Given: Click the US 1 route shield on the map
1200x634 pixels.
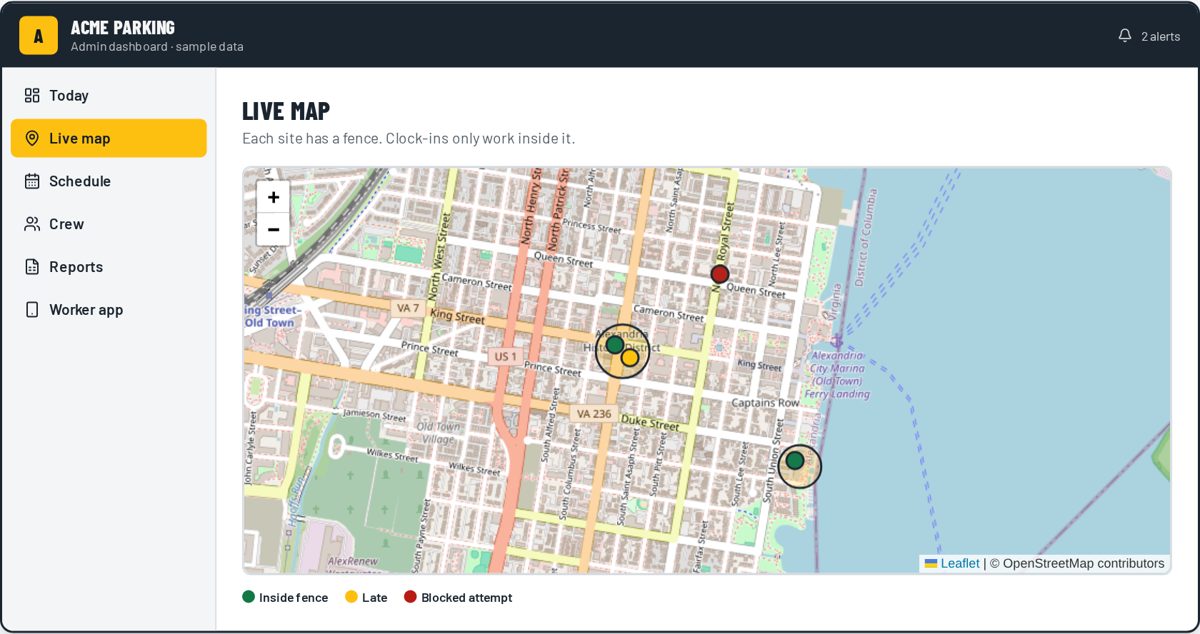Looking at the screenshot, I should click(505, 356).
